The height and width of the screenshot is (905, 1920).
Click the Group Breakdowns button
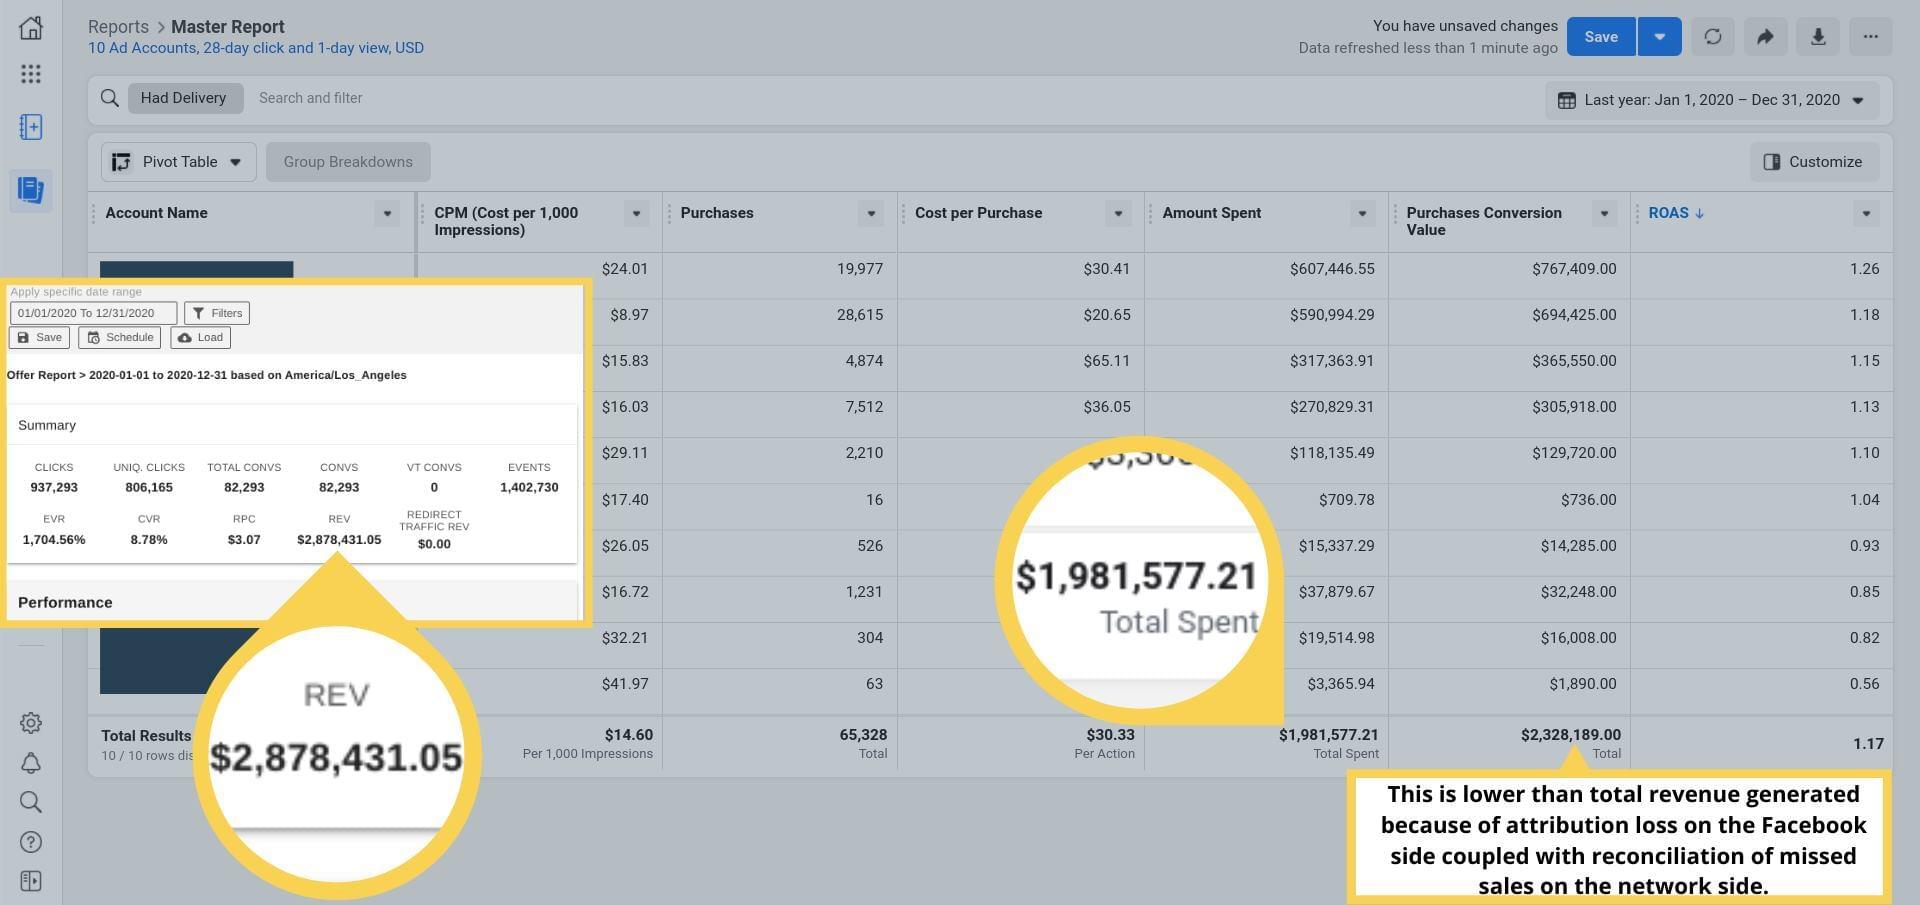(x=348, y=162)
